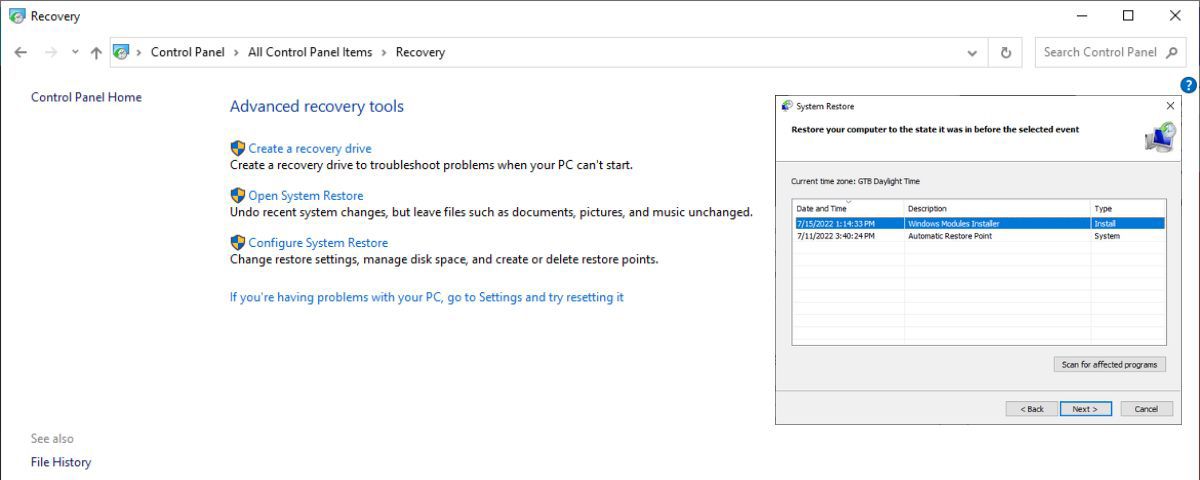The height and width of the screenshot is (480, 1200).
Task: Click the Next button in System Restore
Action: [1085, 409]
